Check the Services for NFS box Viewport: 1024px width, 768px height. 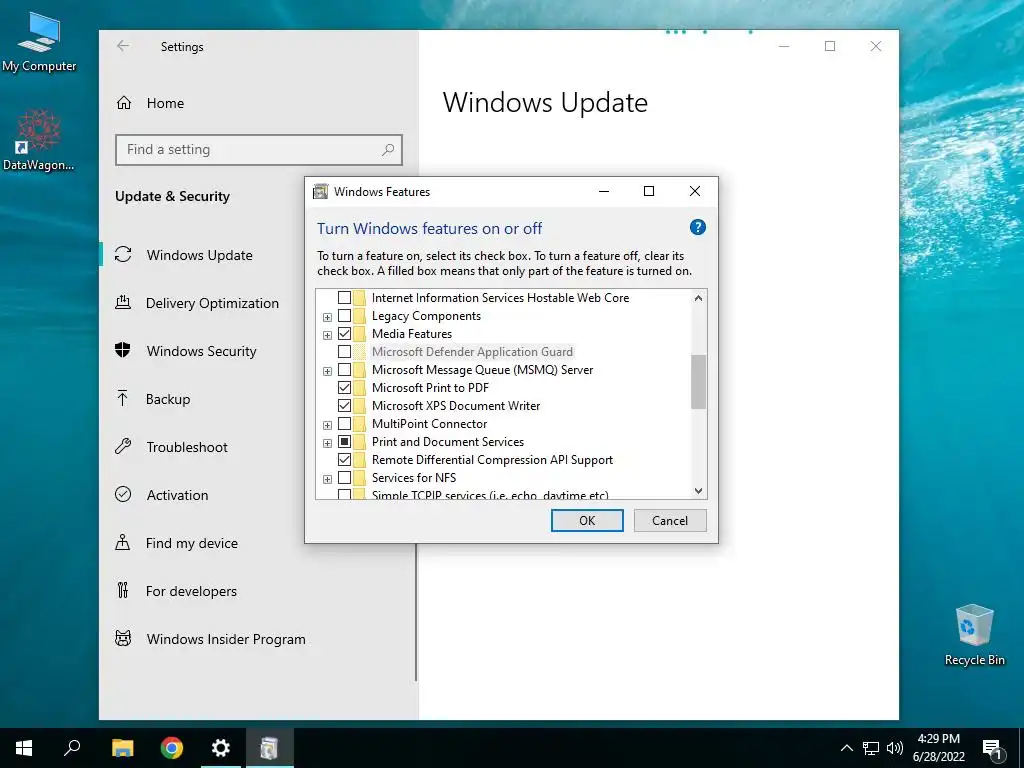tap(344, 478)
